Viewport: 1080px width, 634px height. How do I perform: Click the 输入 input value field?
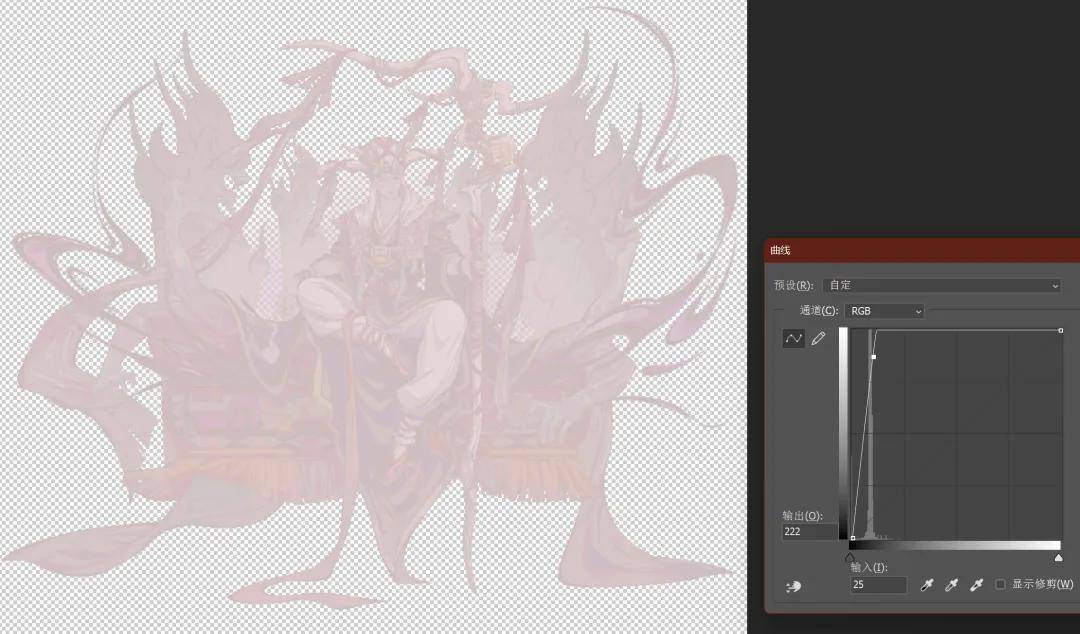pyautogui.click(x=877, y=585)
